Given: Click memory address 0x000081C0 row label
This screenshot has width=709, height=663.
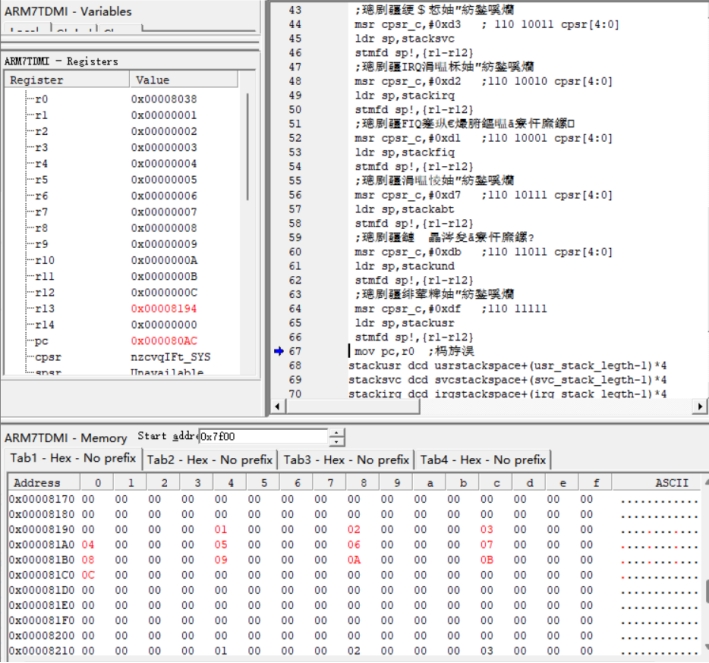Looking at the screenshot, I should [42, 575].
